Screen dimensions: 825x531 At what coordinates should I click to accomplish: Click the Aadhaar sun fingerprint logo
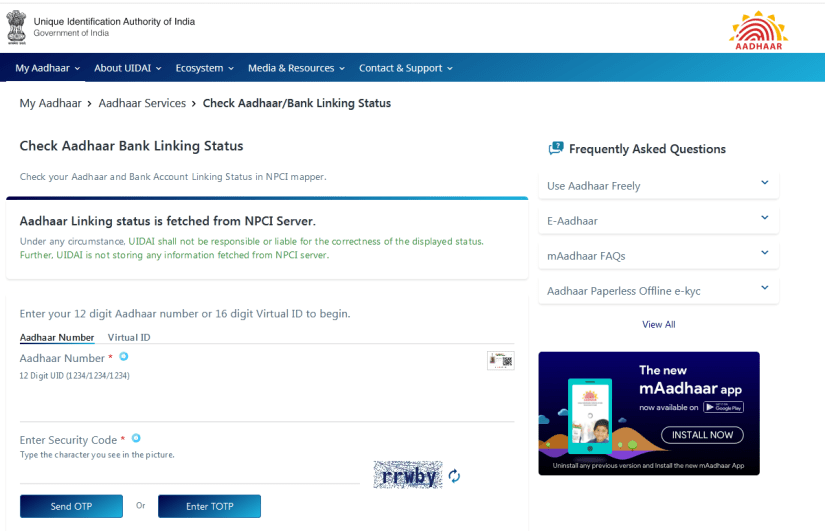(x=758, y=31)
